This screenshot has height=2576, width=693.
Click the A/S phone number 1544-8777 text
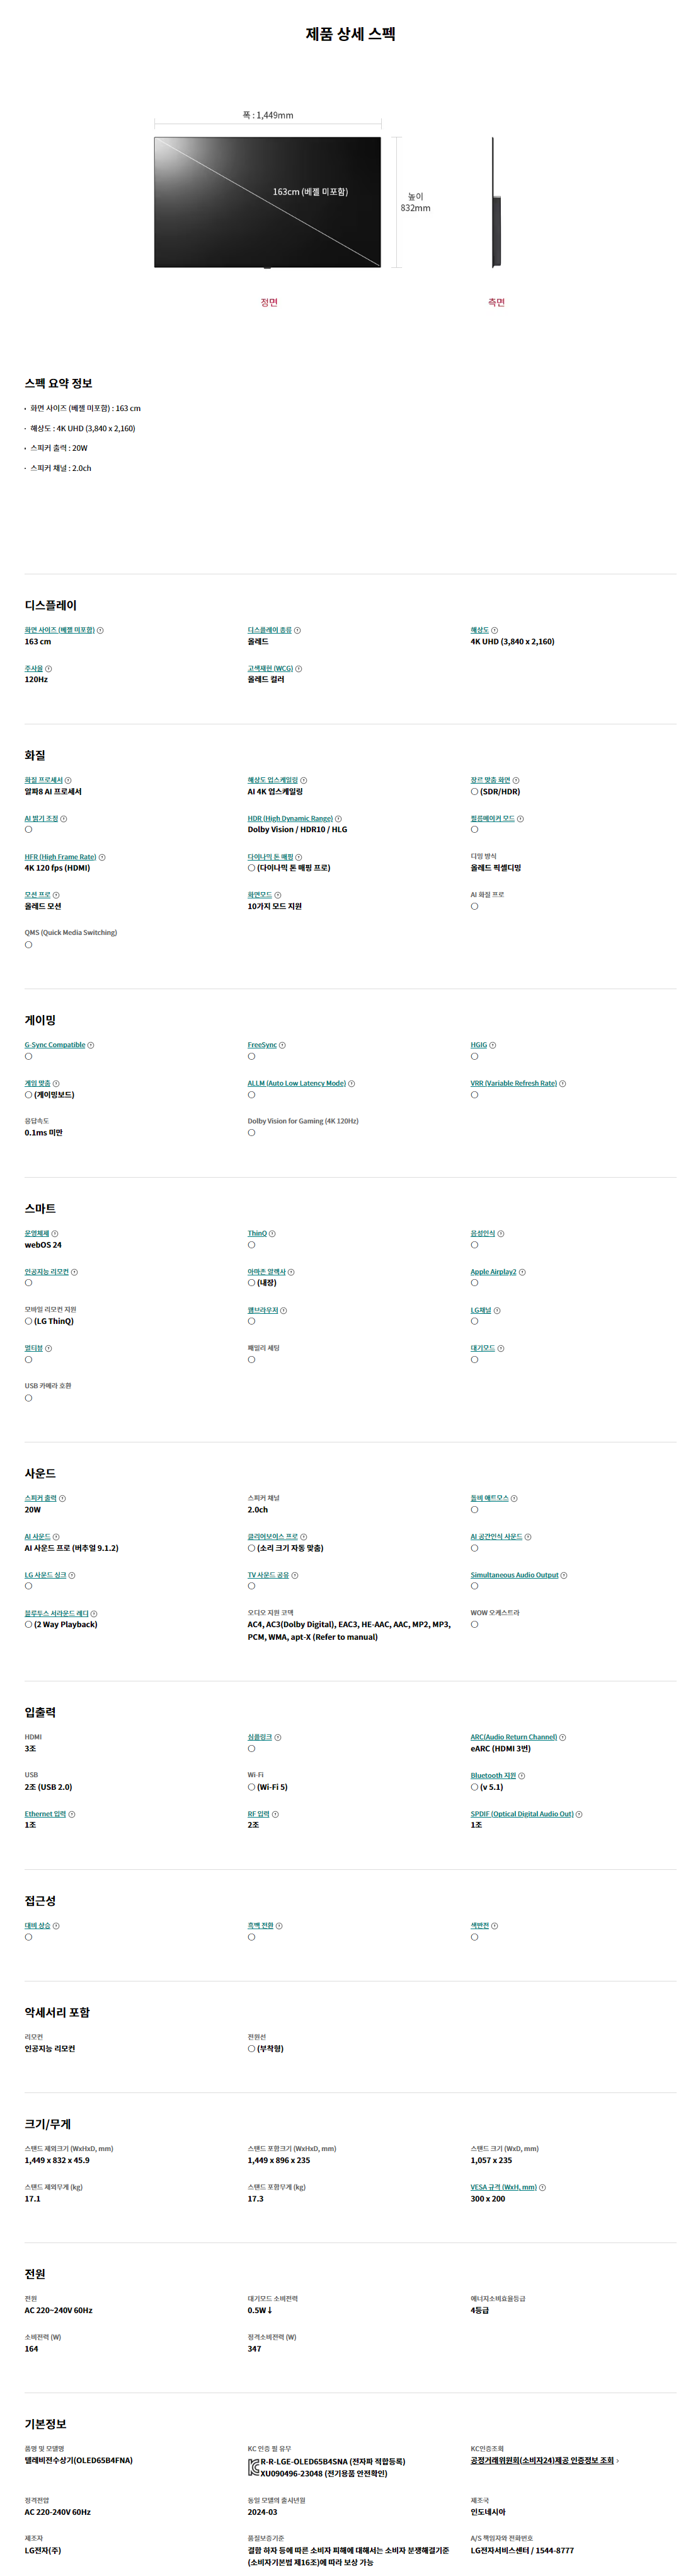point(555,2550)
